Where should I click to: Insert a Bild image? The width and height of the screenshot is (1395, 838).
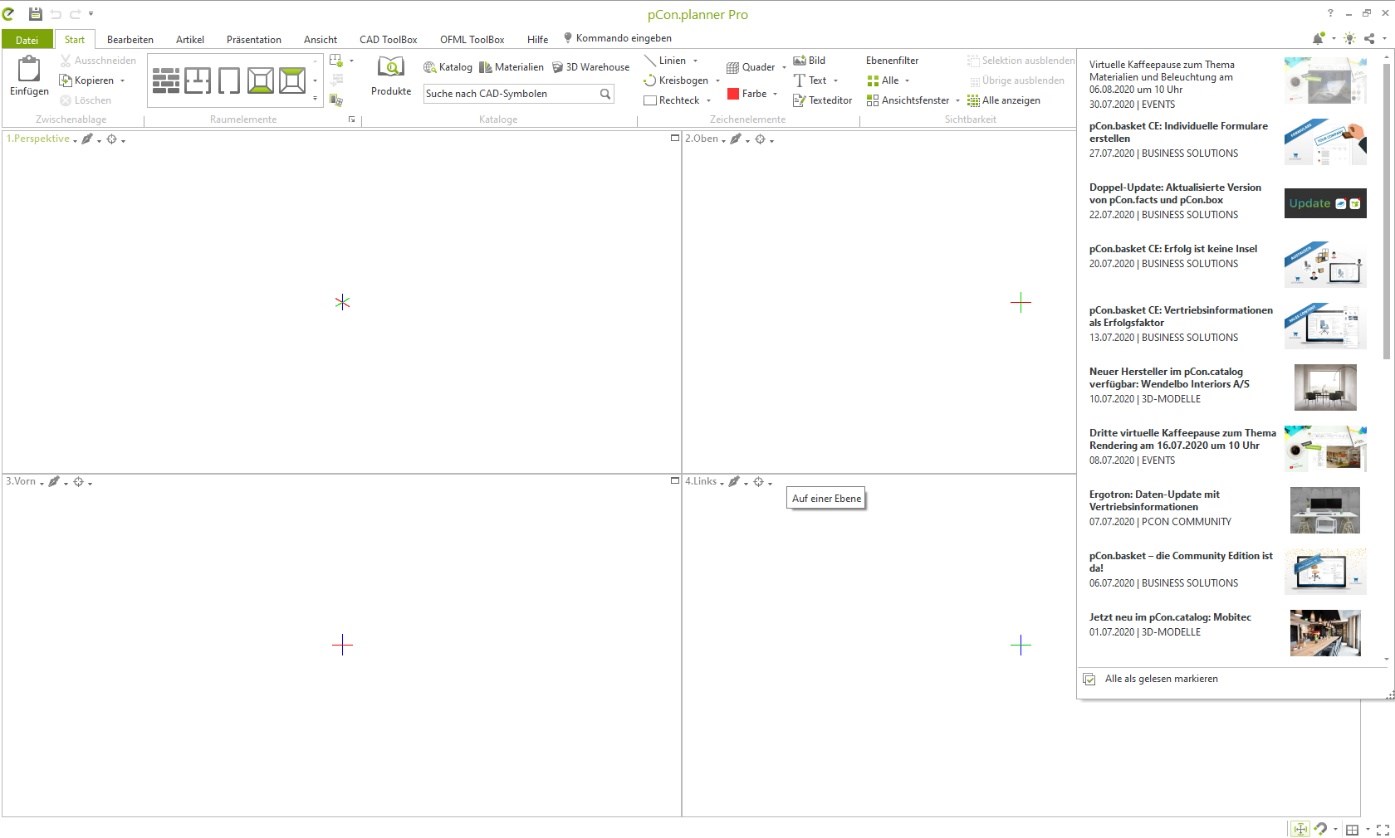pyautogui.click(x=809, y=60)
